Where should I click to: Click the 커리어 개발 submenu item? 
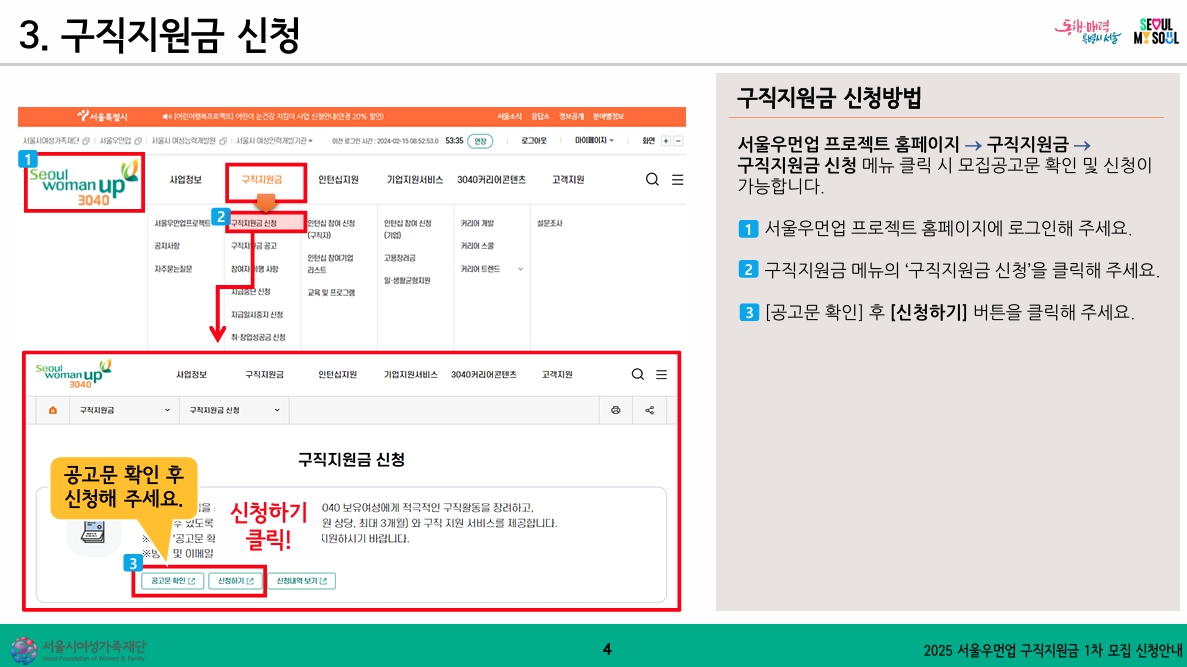pos(477,223)
